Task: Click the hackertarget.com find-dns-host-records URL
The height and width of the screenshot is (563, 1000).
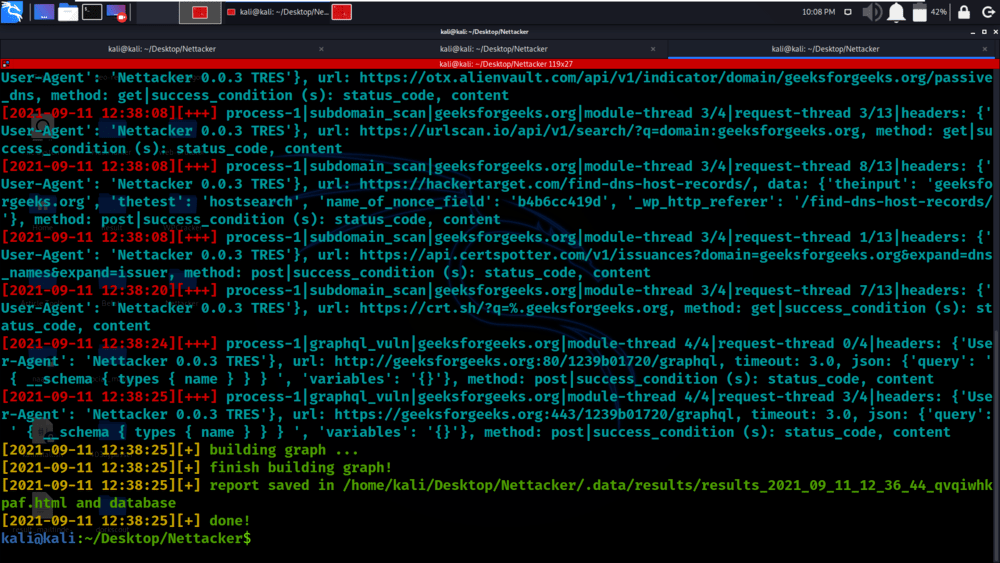Action: click(x=555, y=184)
